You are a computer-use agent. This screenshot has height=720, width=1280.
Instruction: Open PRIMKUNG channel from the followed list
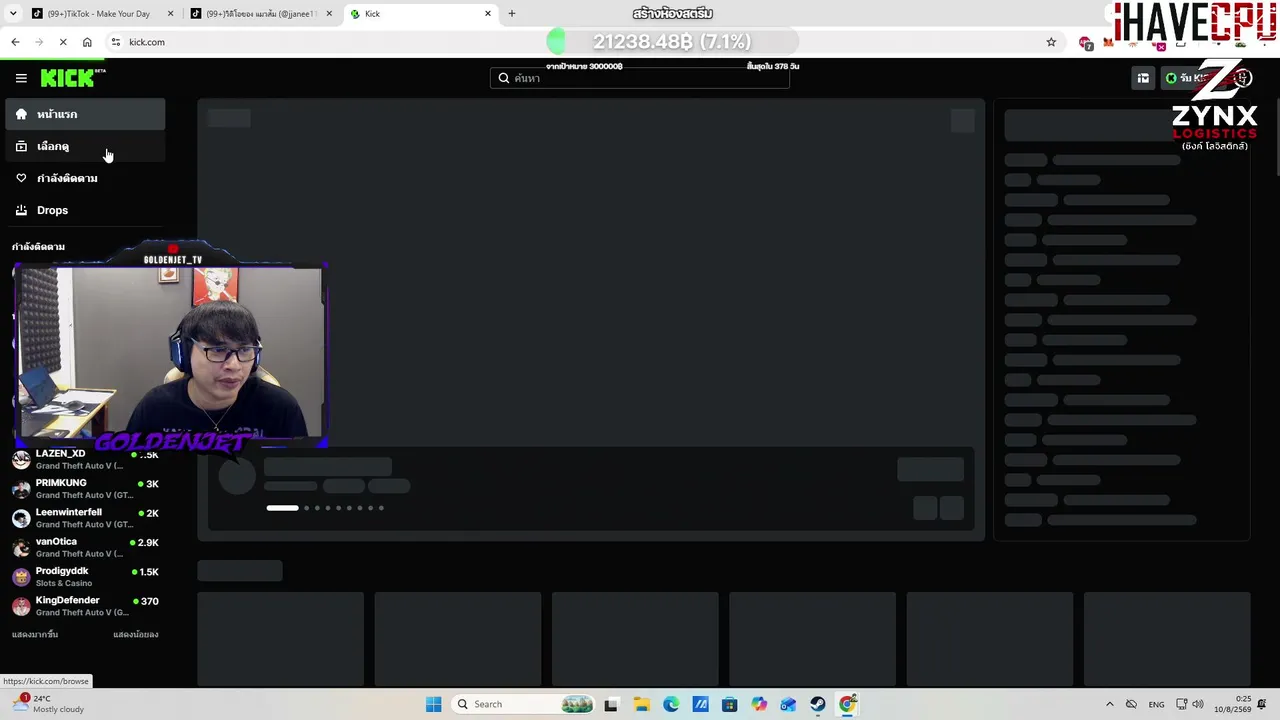[x=85, y=488]
